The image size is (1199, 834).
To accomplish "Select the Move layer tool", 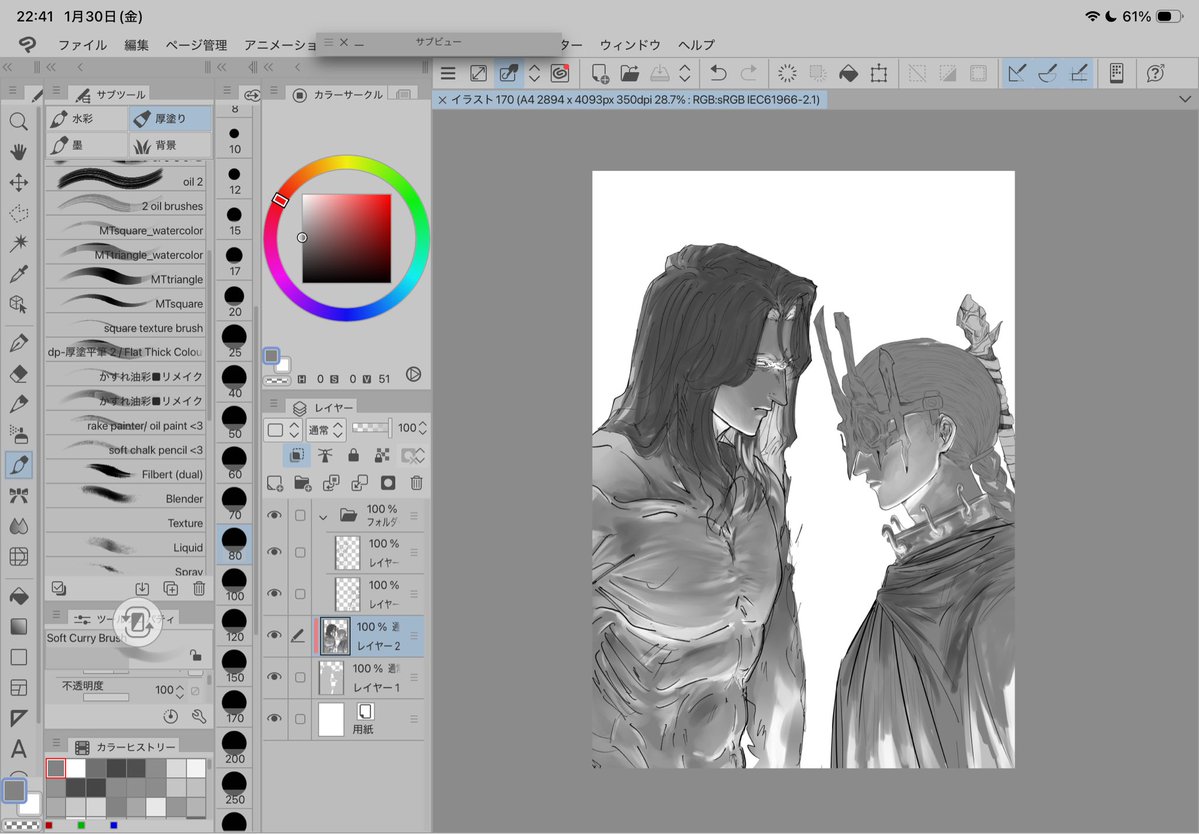I will click(x=18, y=182).
